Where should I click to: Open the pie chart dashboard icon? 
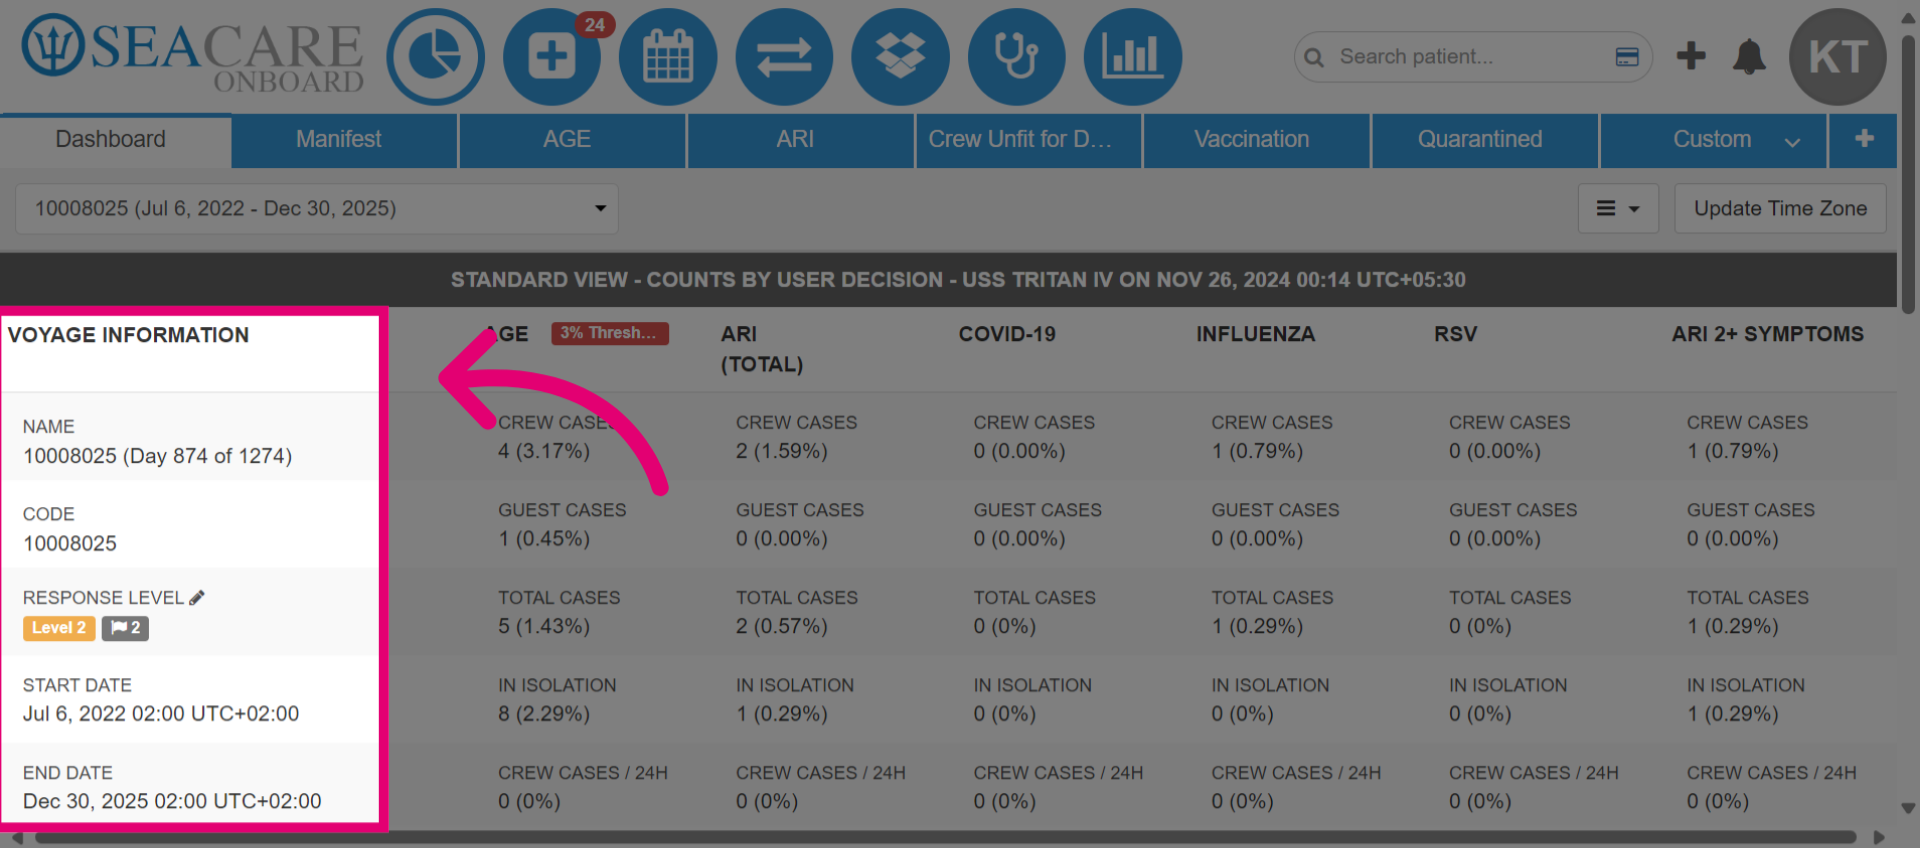[x=436, y=57]
